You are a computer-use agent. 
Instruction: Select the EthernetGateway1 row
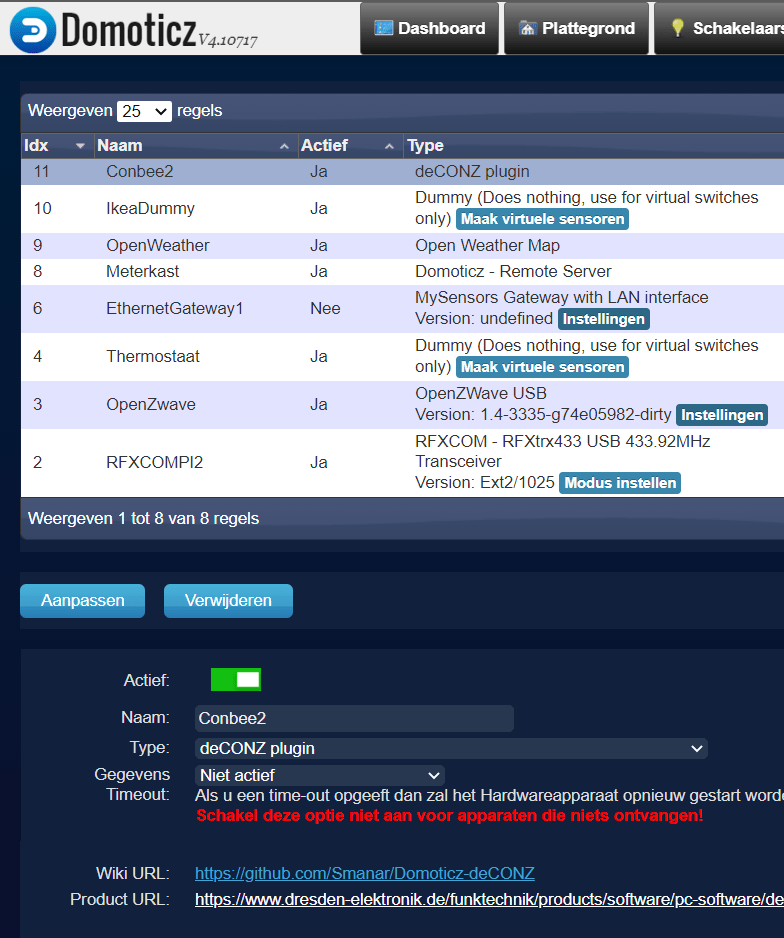[x=402, y=309]
